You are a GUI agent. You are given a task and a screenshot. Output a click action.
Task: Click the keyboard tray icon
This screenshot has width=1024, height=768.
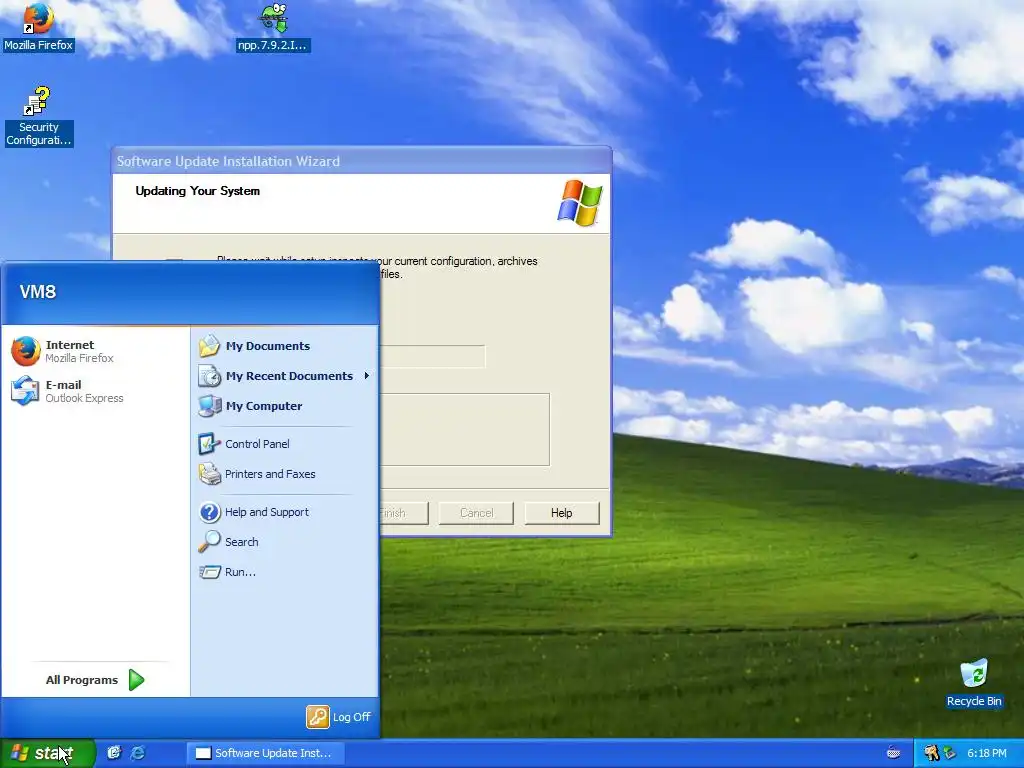tap(893, 754)
